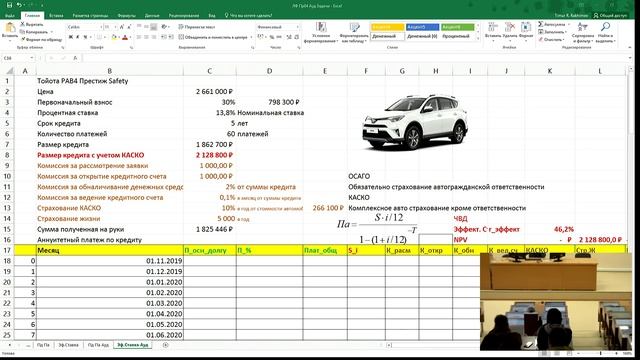Switch to the Вставка ribbon tab

point(56,16)
